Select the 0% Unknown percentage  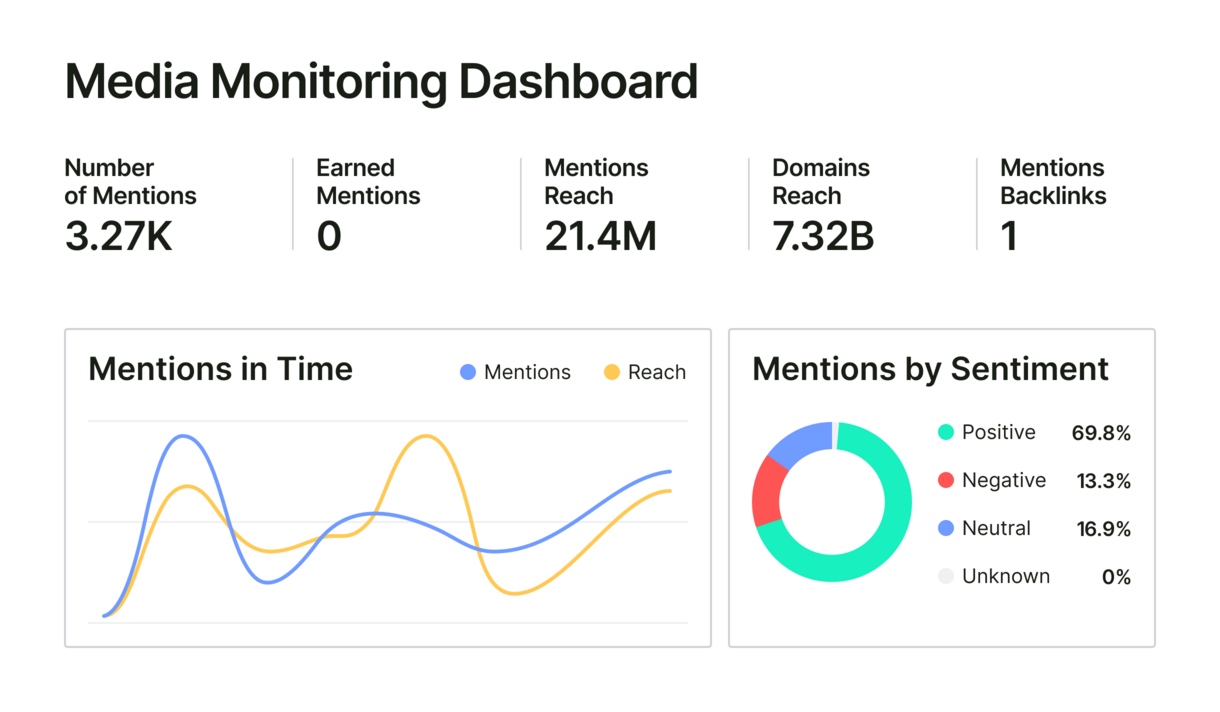[x=1116, y=577]
